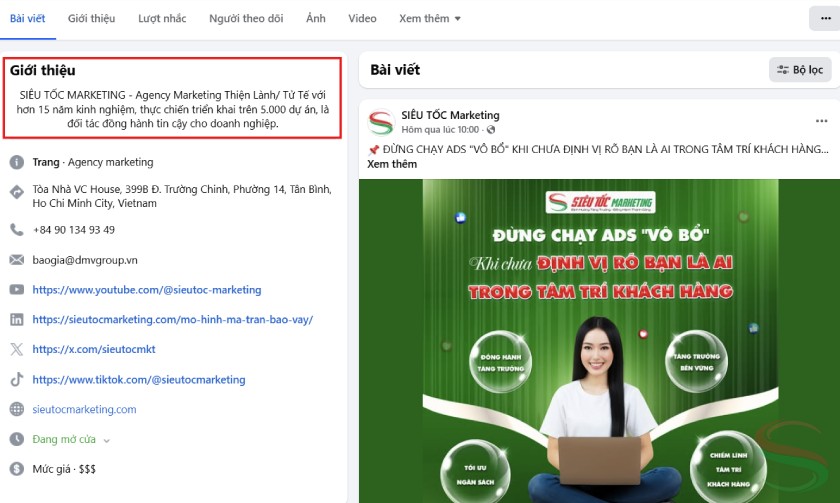The width and height of the screenshot is (840, 503).
Task: Switch to Người theo dõi tab
Action: 246,18
